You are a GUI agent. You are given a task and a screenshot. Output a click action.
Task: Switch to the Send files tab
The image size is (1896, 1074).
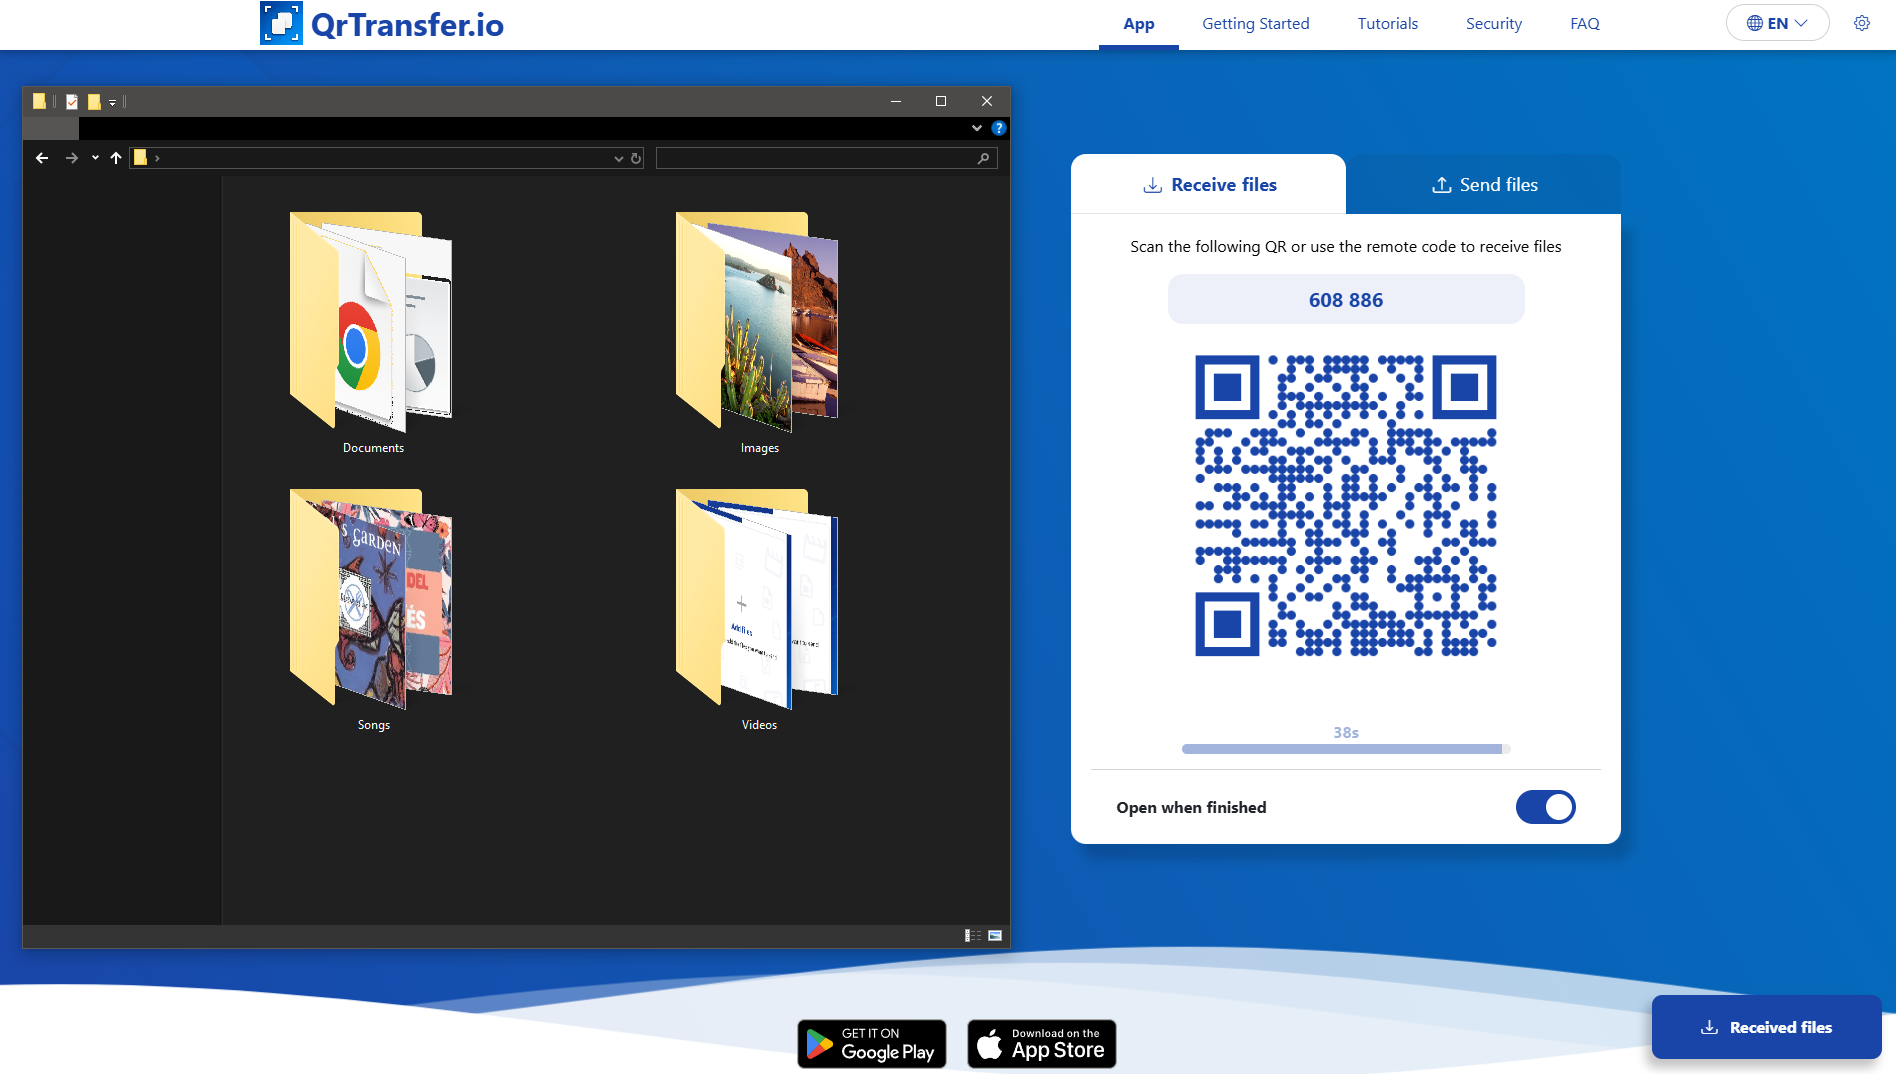point(1484,184)
